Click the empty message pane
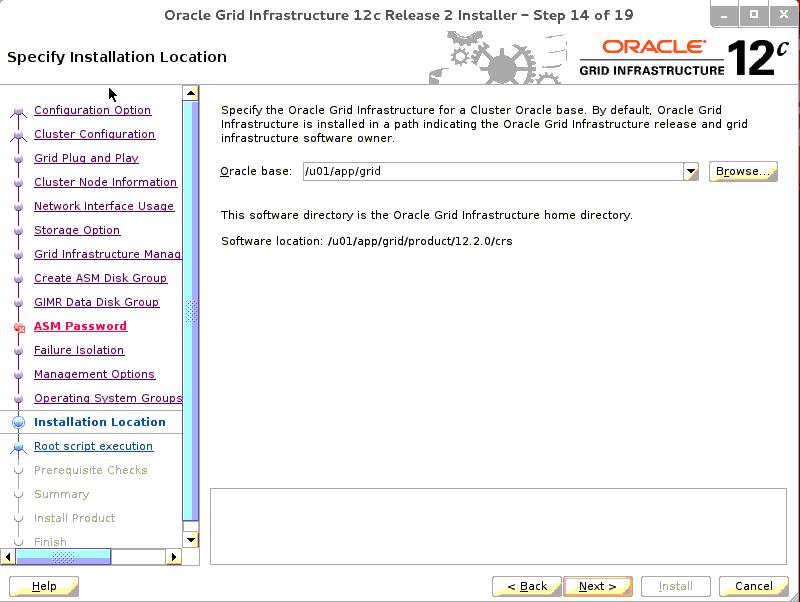This screenshot has width=800, height=602. click(x=498, y=526)
